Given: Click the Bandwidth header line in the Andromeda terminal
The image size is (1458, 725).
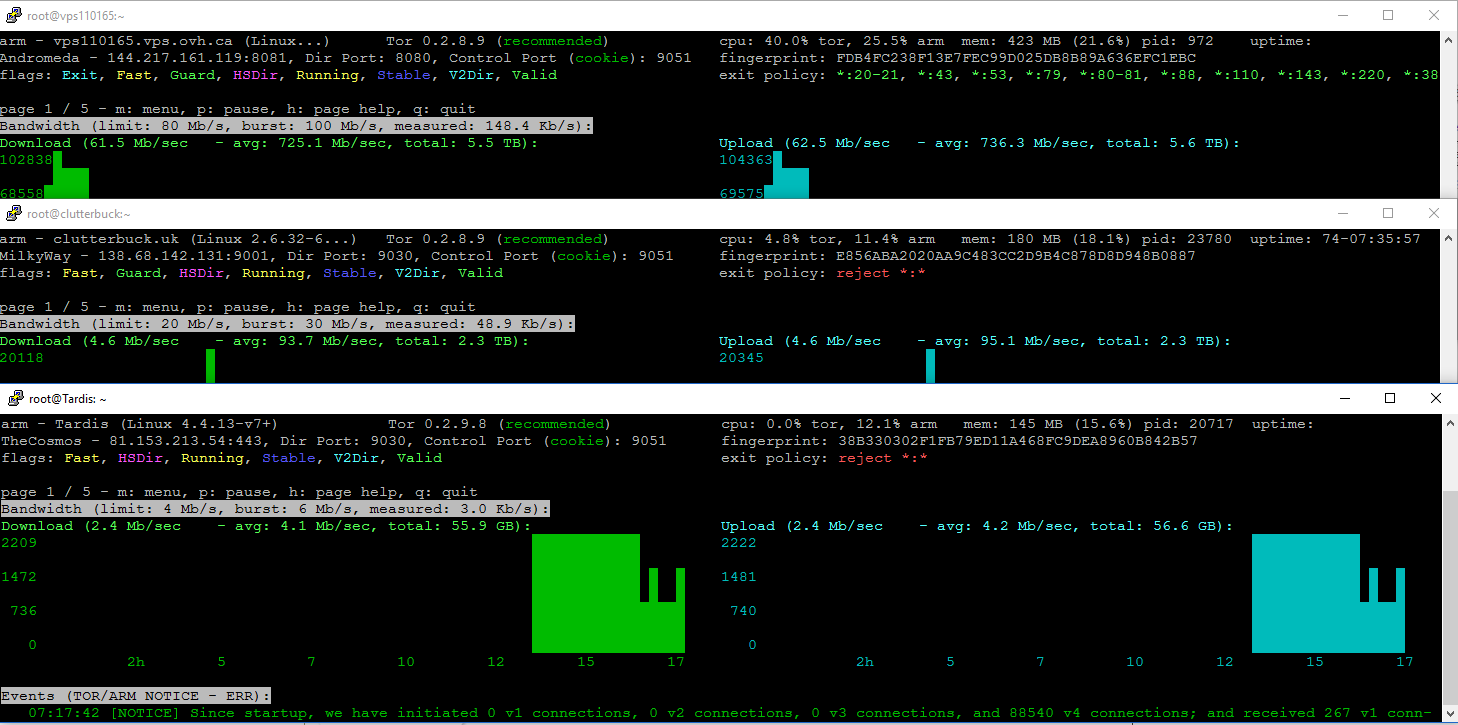Looking at the screenshot, I should (x=296, y=126).
